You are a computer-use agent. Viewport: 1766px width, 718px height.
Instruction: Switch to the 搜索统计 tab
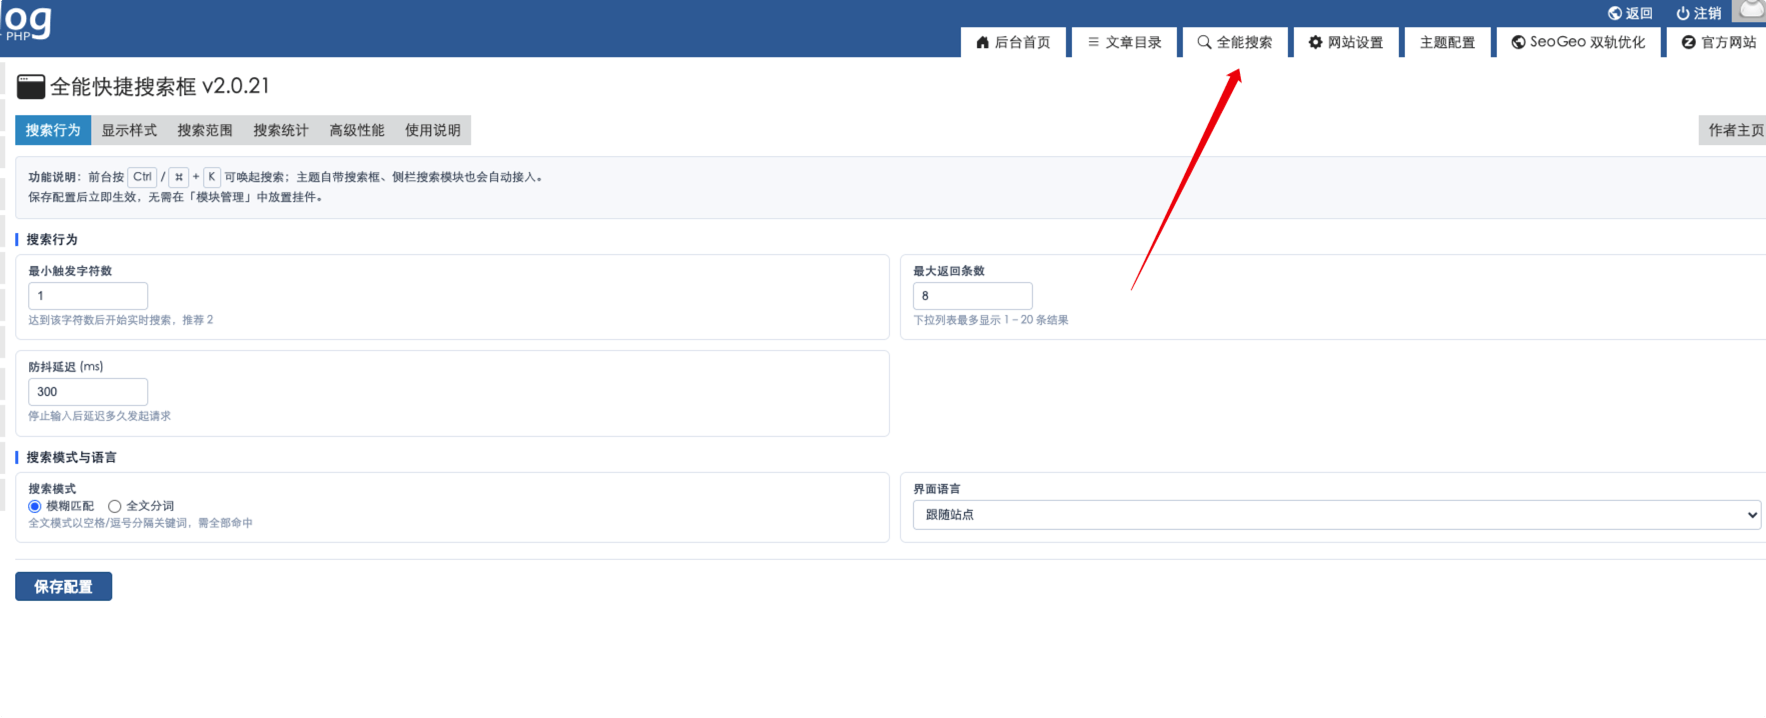(x=281, y=130)
